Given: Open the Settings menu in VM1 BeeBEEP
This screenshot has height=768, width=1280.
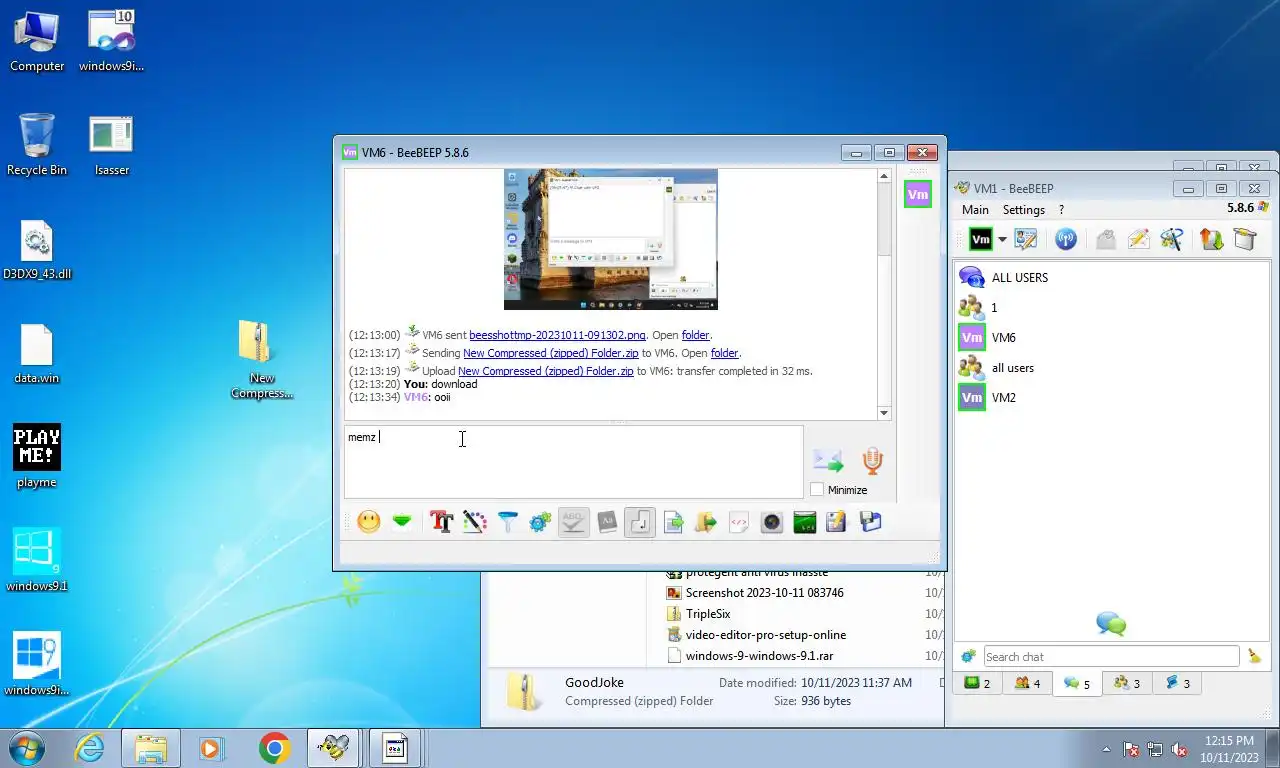Looking at the screenshot, I should tap(1024, 210).
